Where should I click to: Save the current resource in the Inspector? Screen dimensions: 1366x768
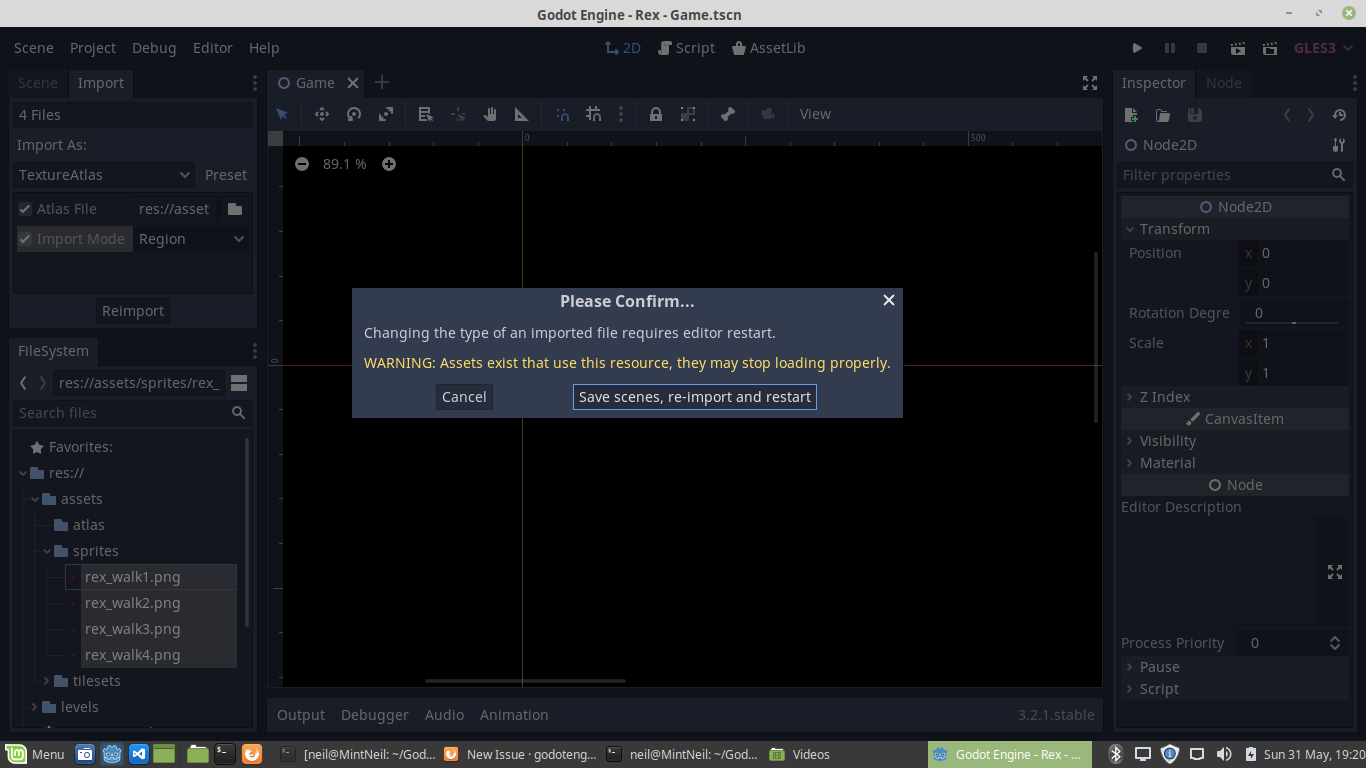coord(1194,115)
